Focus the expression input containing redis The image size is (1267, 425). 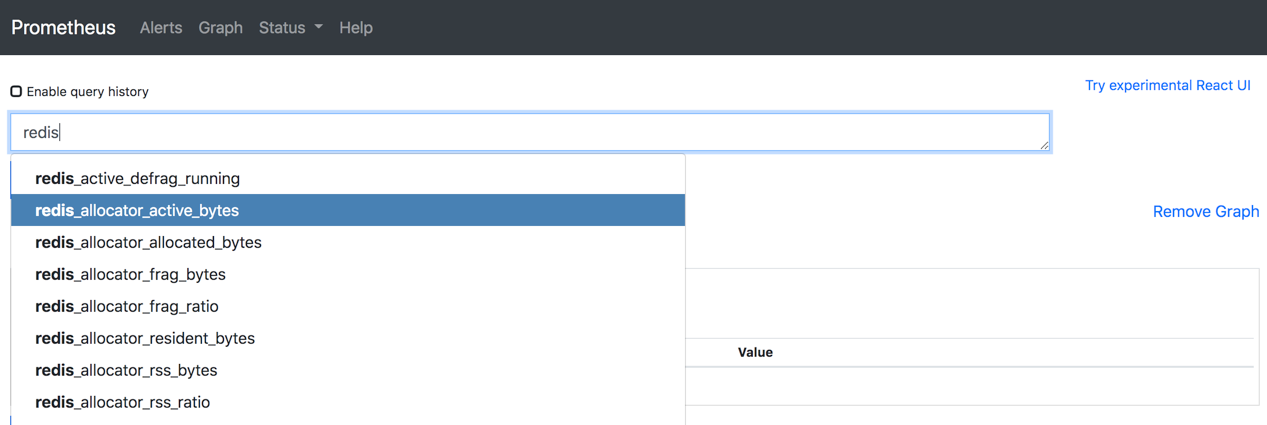pyautogui.click(x=530, y=132)
